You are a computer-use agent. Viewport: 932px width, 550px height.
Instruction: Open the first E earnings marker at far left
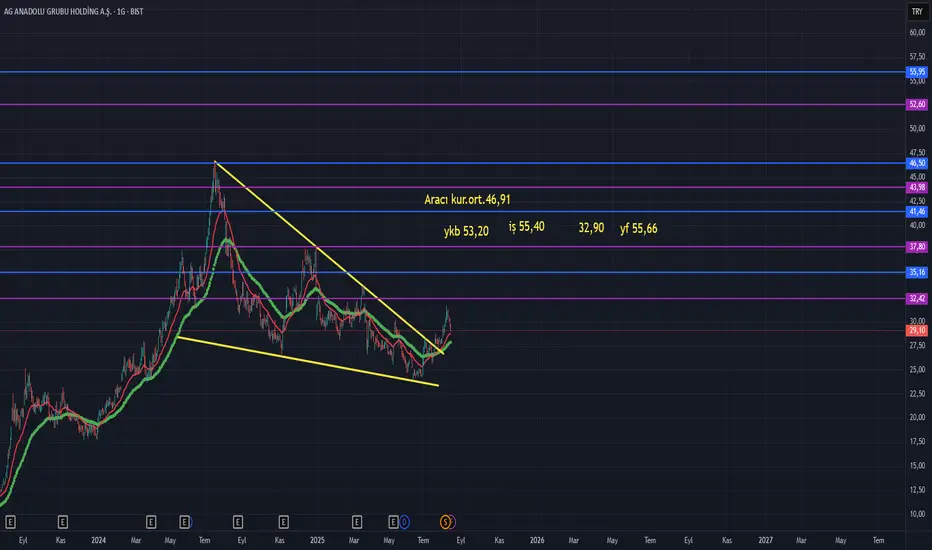10,522
